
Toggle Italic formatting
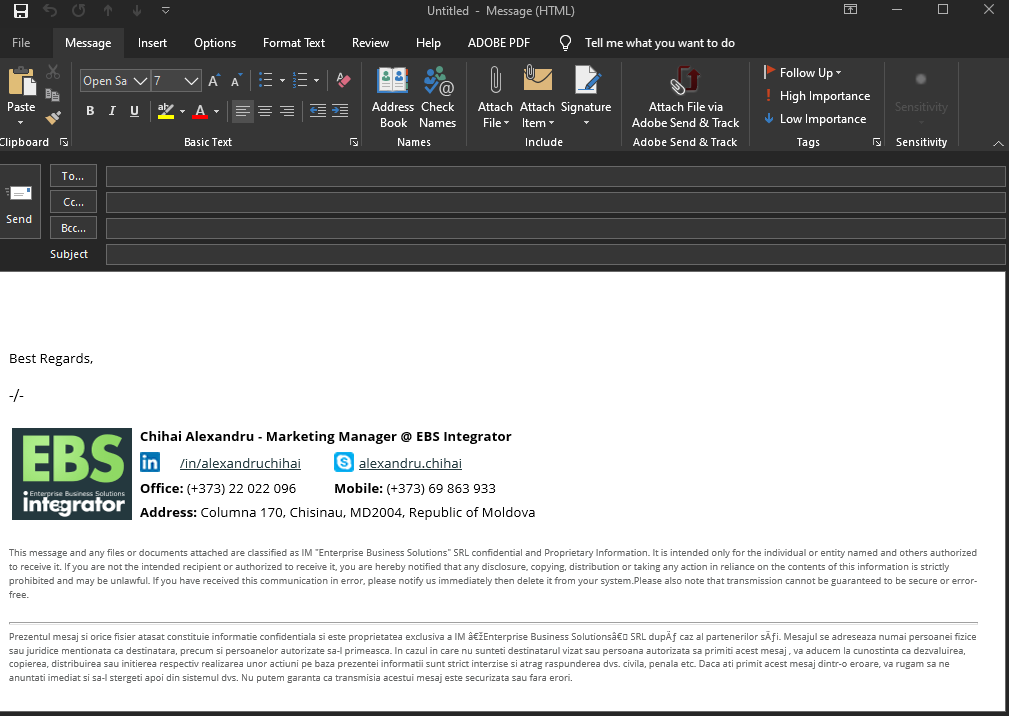point(111,111)
